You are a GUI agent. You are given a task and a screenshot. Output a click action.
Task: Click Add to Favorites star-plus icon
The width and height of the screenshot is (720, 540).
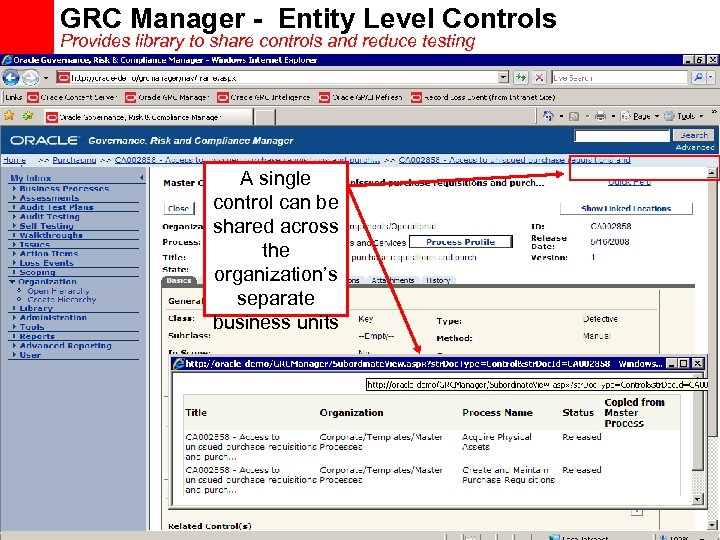[28, 116]
